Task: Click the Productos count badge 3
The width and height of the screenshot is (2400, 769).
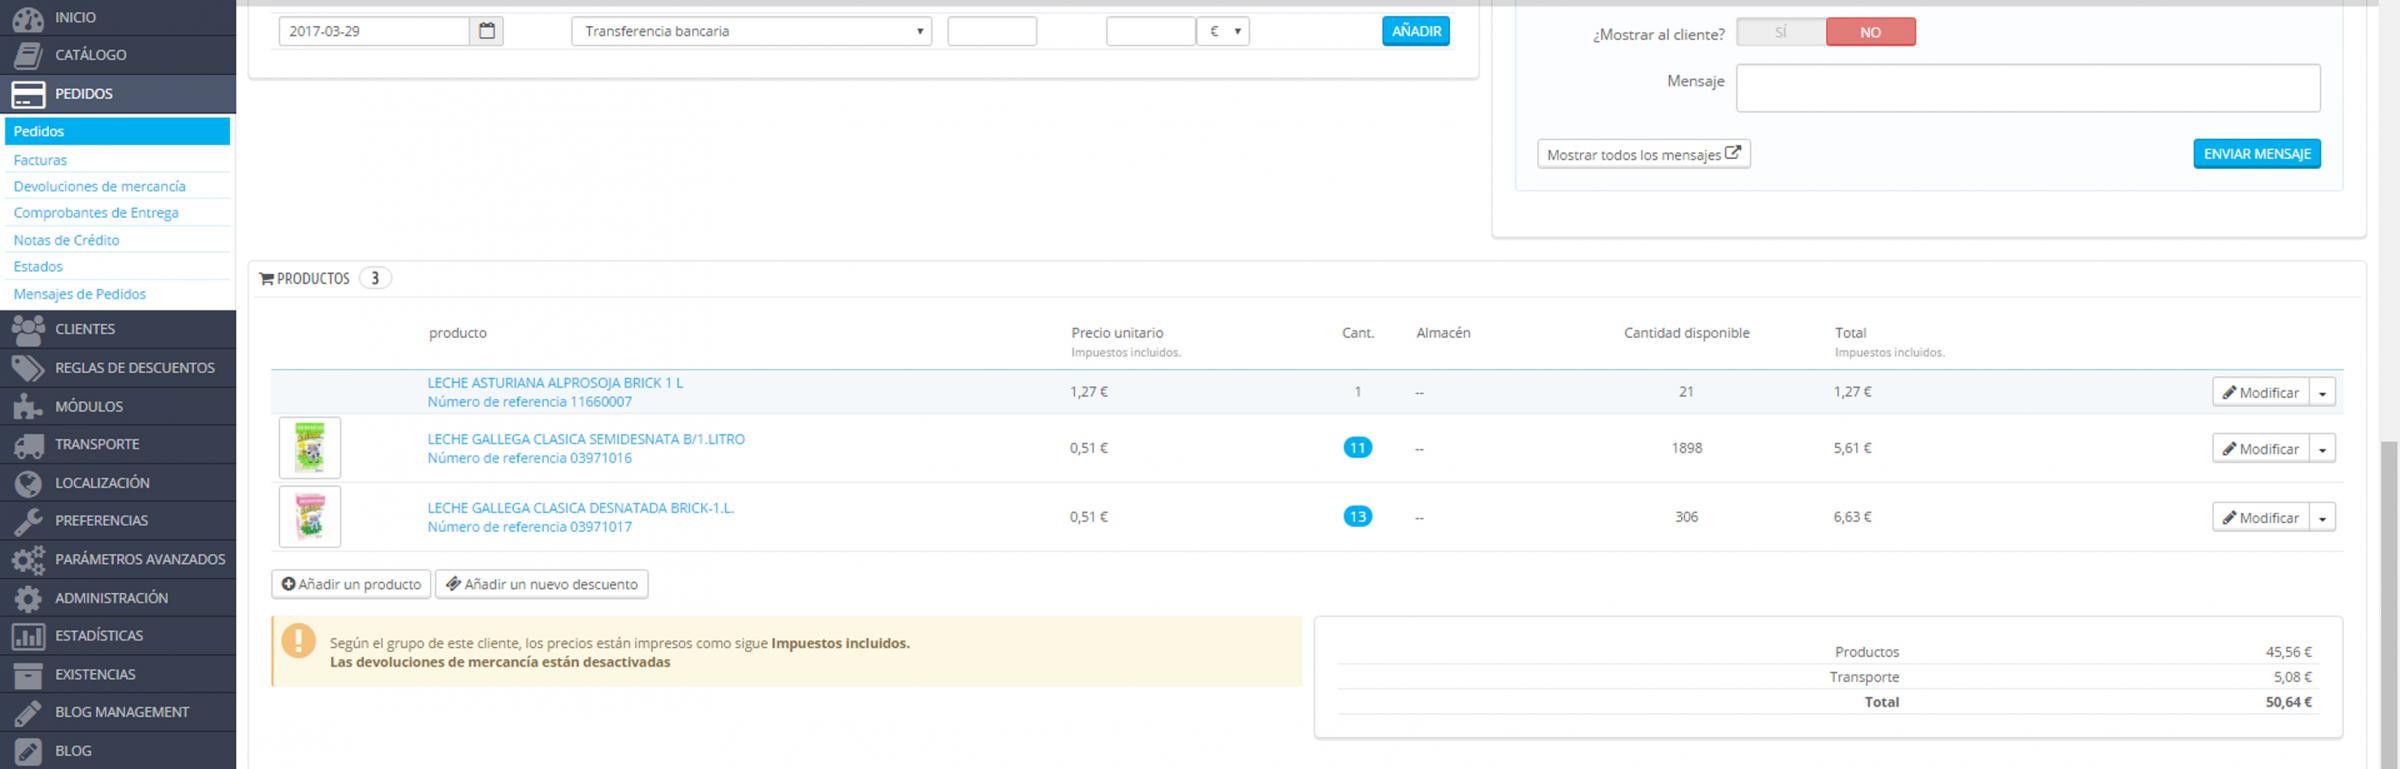Action: tap(375, 279)
